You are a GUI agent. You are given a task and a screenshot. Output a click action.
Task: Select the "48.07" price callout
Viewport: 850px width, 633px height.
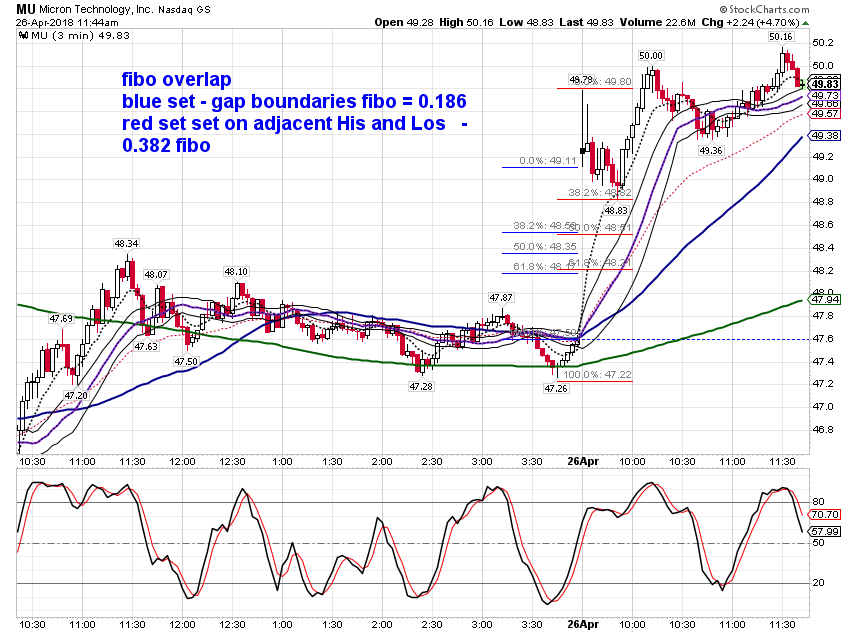[156, 275]
